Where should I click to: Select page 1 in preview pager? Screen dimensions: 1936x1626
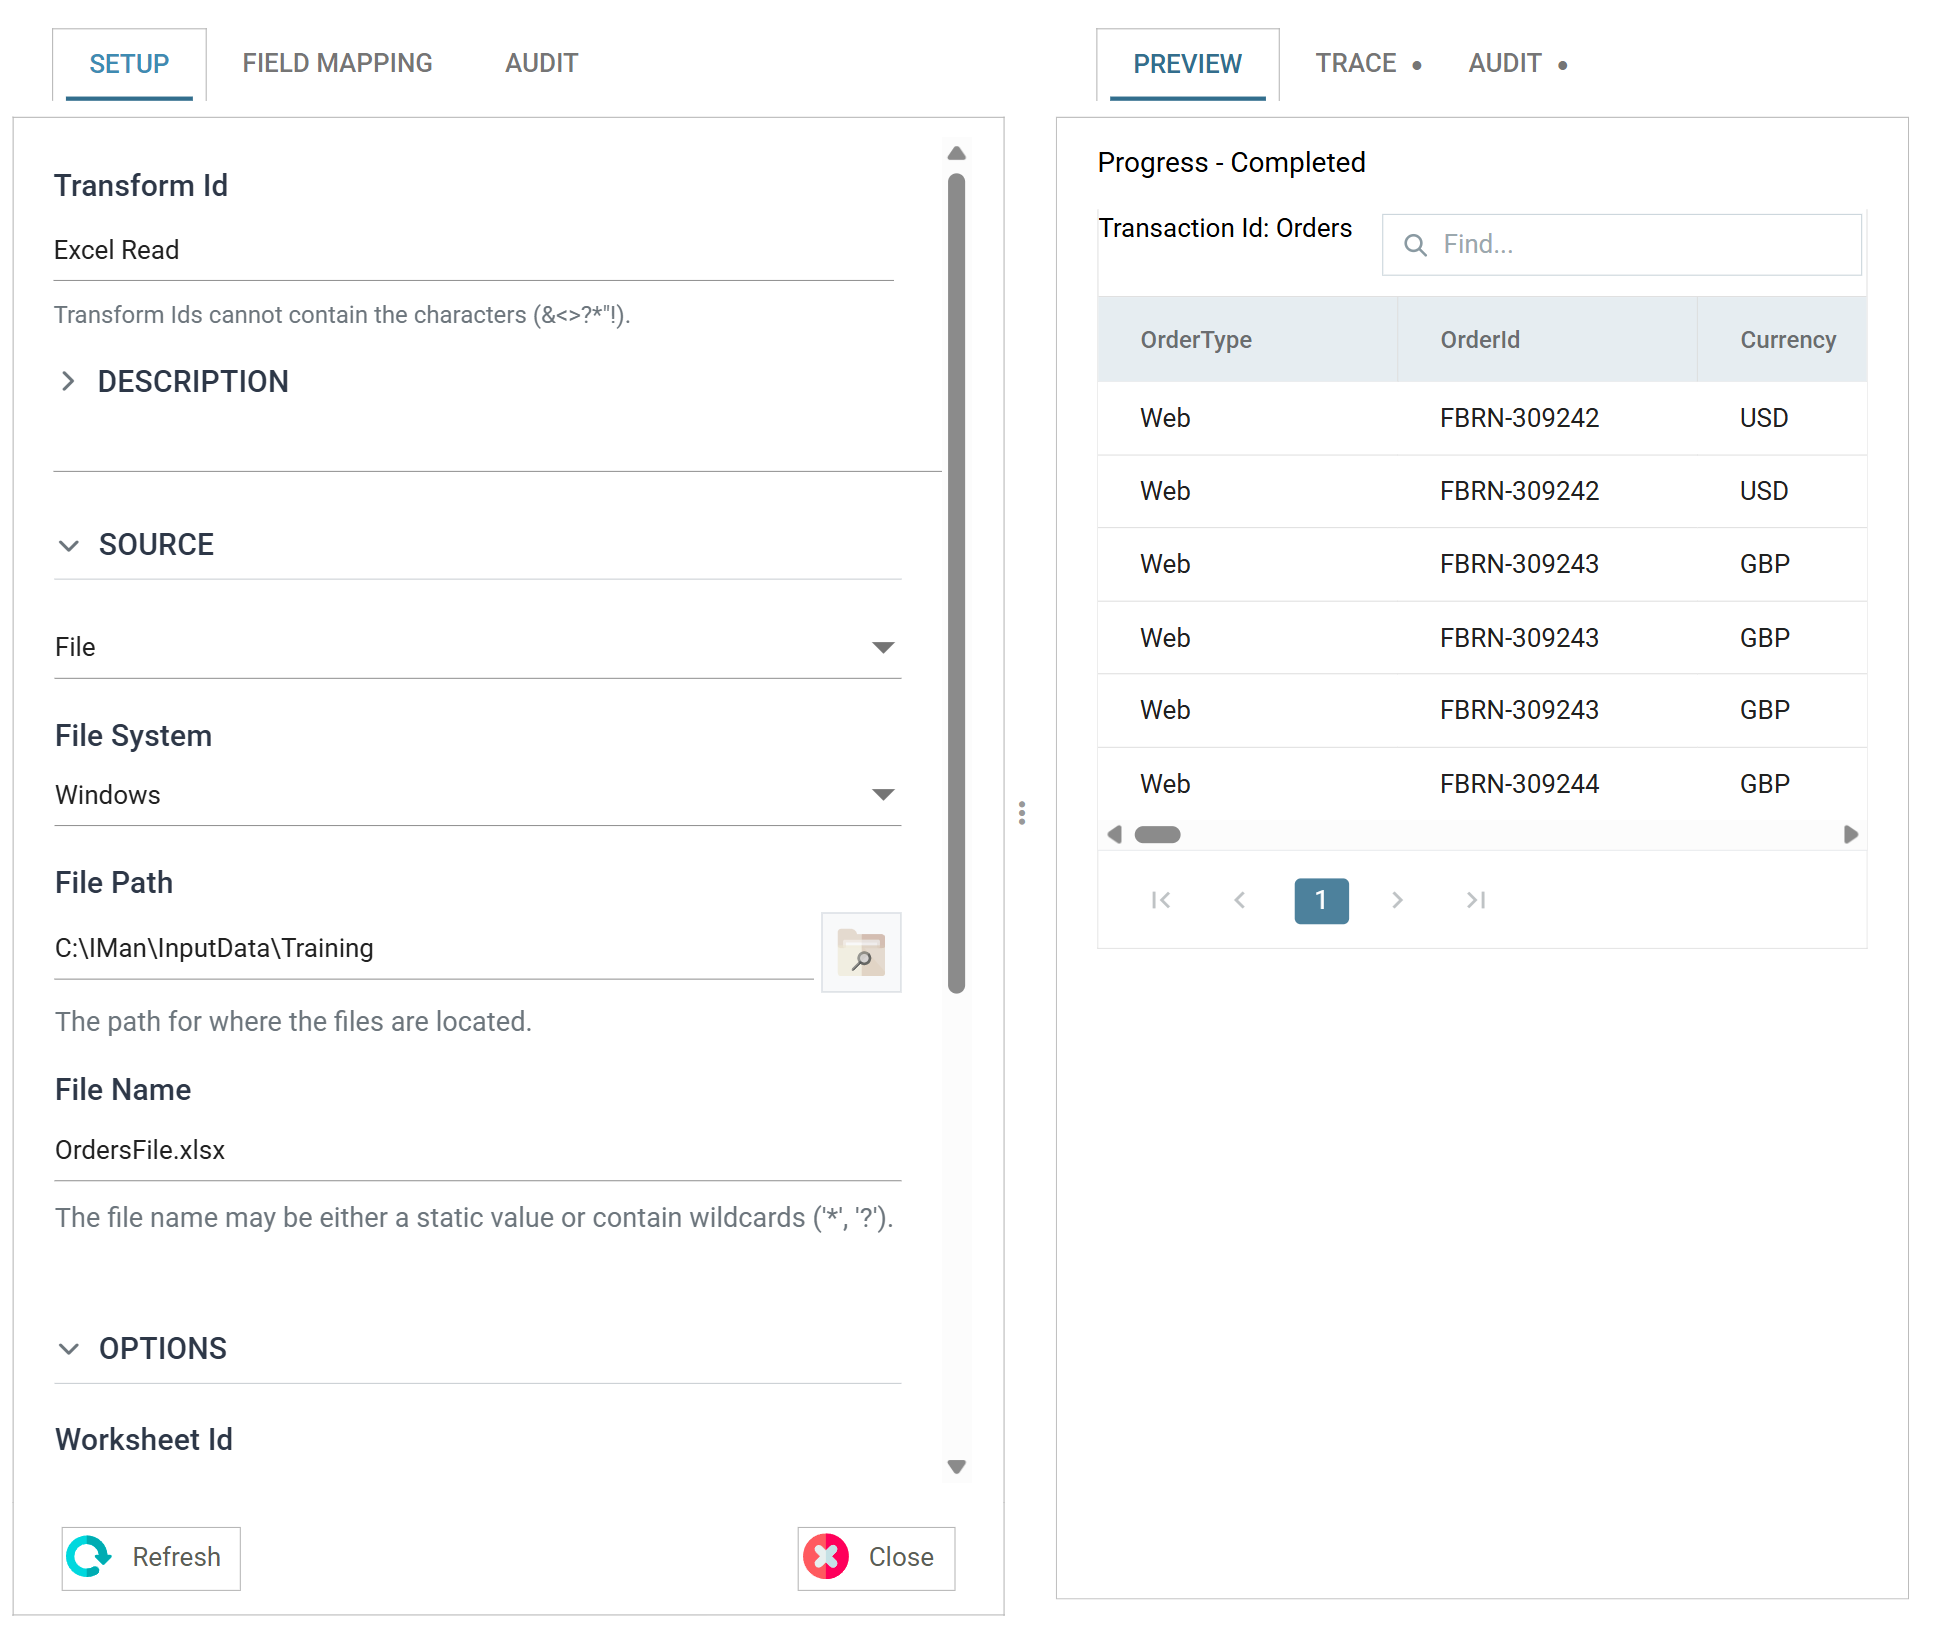tap(1321, 900)
